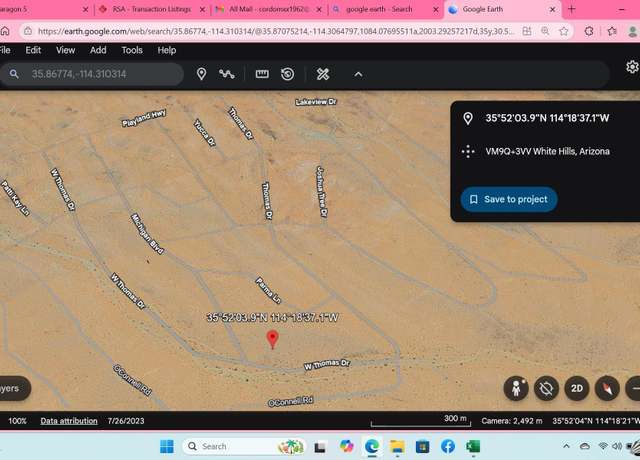
Task: Click the globe rotation reset button
Action: click(x=546, y=388)
